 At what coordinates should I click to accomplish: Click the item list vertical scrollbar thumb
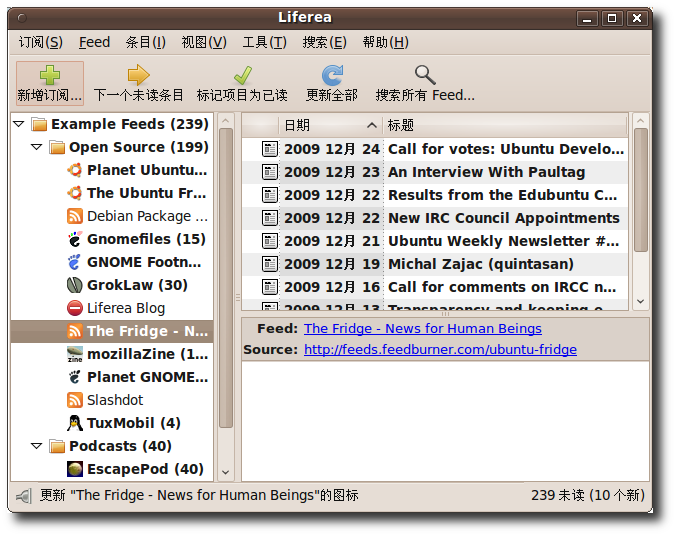pyautogui.click(x=641, y=190)
